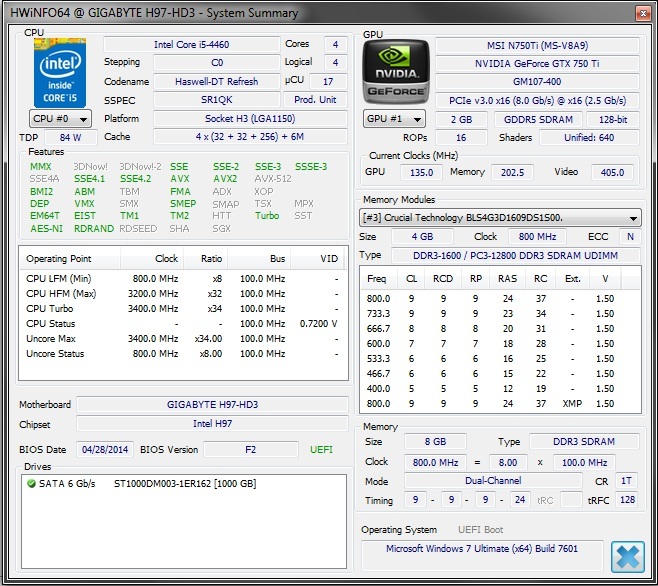This screenshot has width=658, height=586.
Task: Click the RAS column header
Action: tap(507, 279)
